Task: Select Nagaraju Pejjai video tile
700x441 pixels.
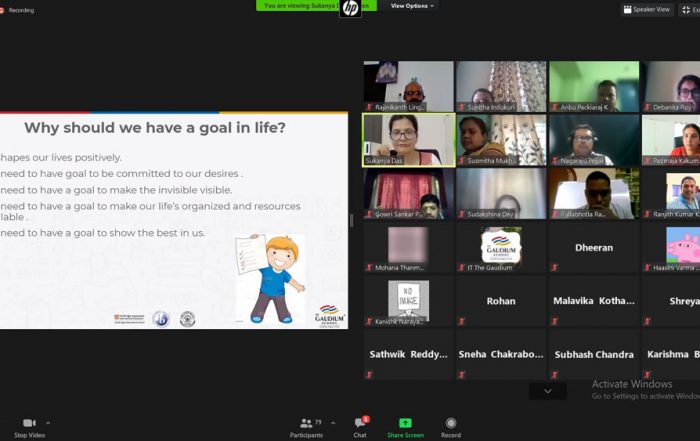Action: tap(594, 140)
